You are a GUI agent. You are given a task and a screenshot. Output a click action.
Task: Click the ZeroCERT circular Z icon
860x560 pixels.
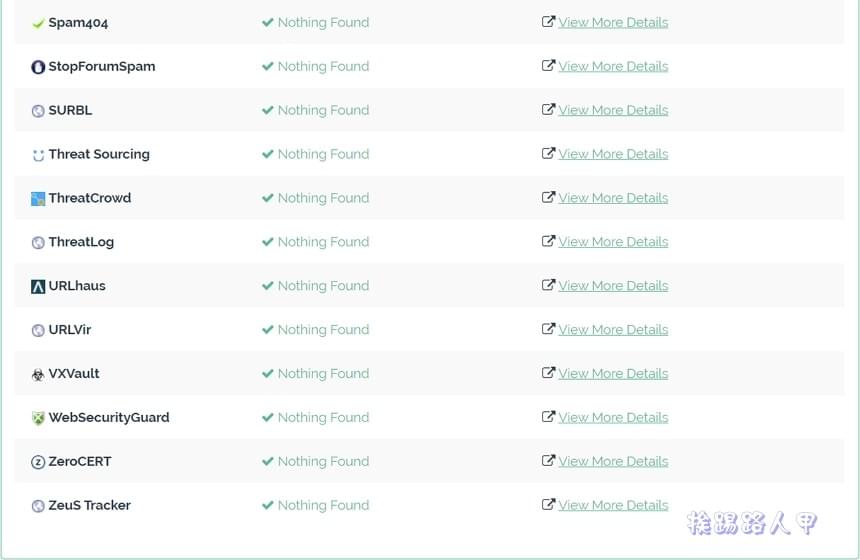click(x=38, y=462)
